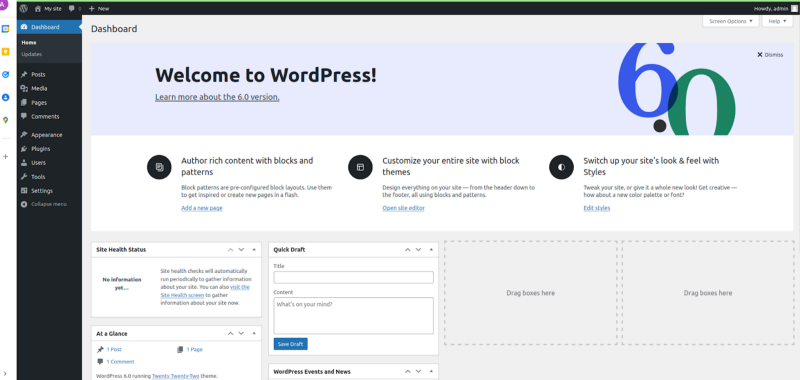Open the 1 Post link
Image resolution: width=800 pixels, height=380 pixels.
pyautogui.click(x=114, y=349)
